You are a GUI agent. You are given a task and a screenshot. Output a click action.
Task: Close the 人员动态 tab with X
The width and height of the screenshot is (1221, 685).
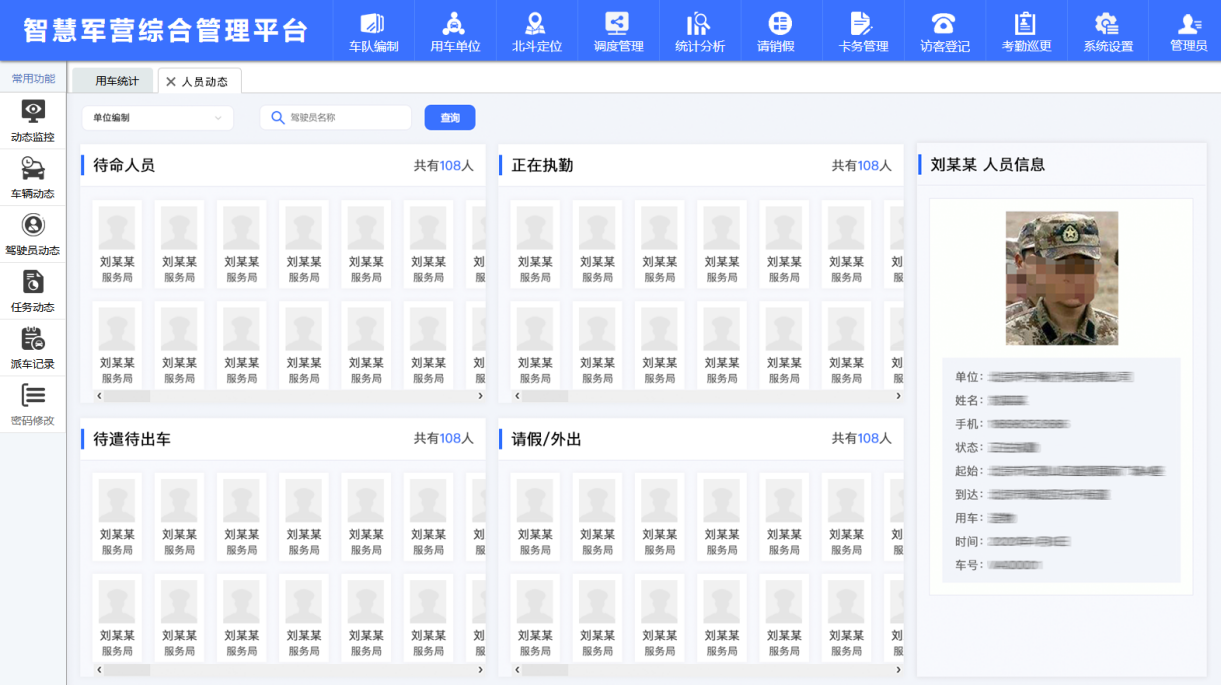[171, 82]
